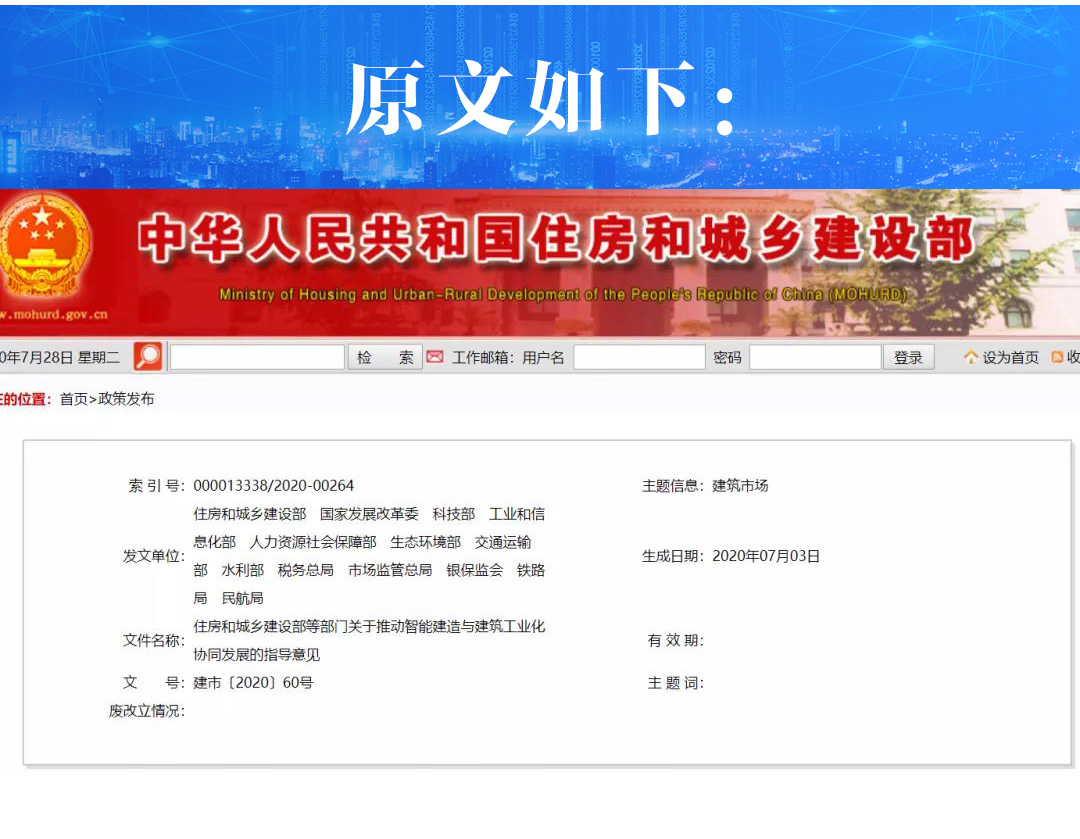Click the mohurd.gov.cn site address text
Screen dimensions: 1080x839
[54, 315]
